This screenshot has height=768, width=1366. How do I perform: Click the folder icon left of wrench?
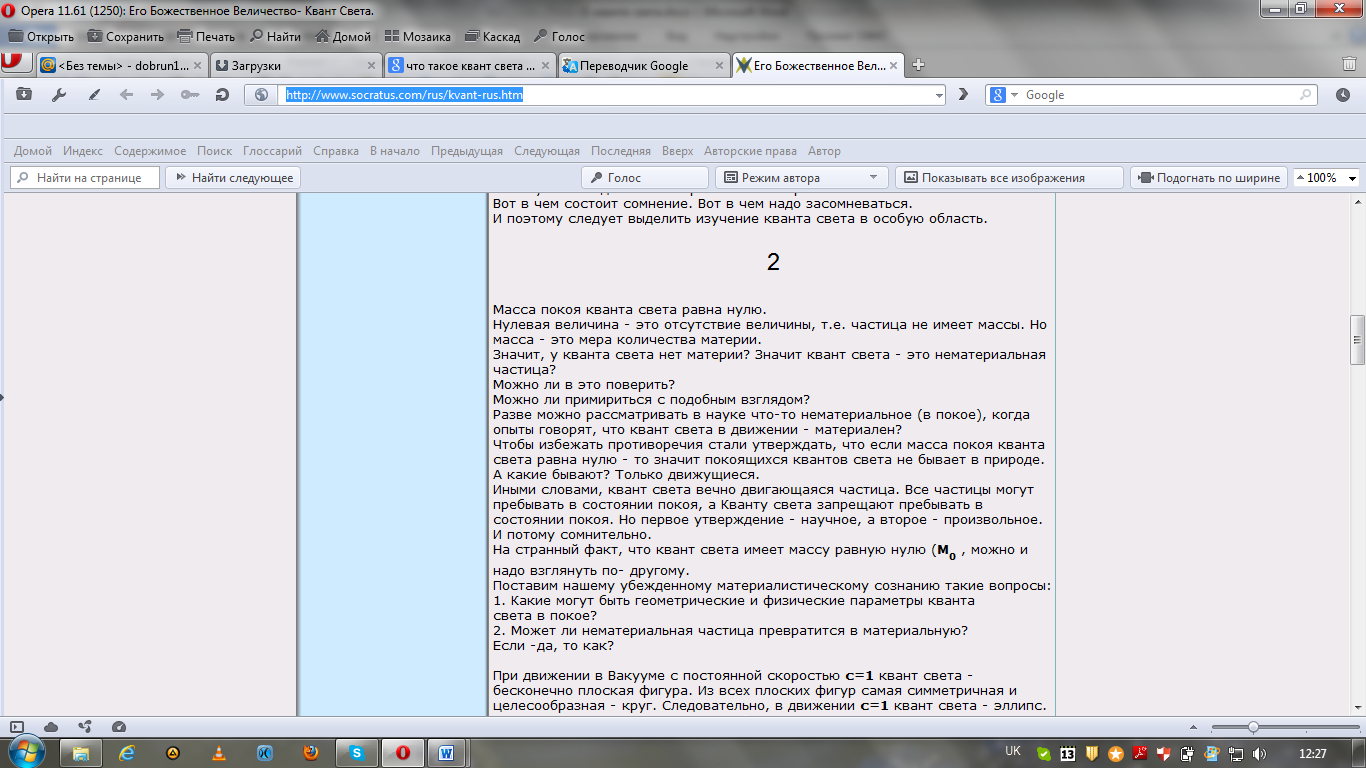tap(23, 95)
